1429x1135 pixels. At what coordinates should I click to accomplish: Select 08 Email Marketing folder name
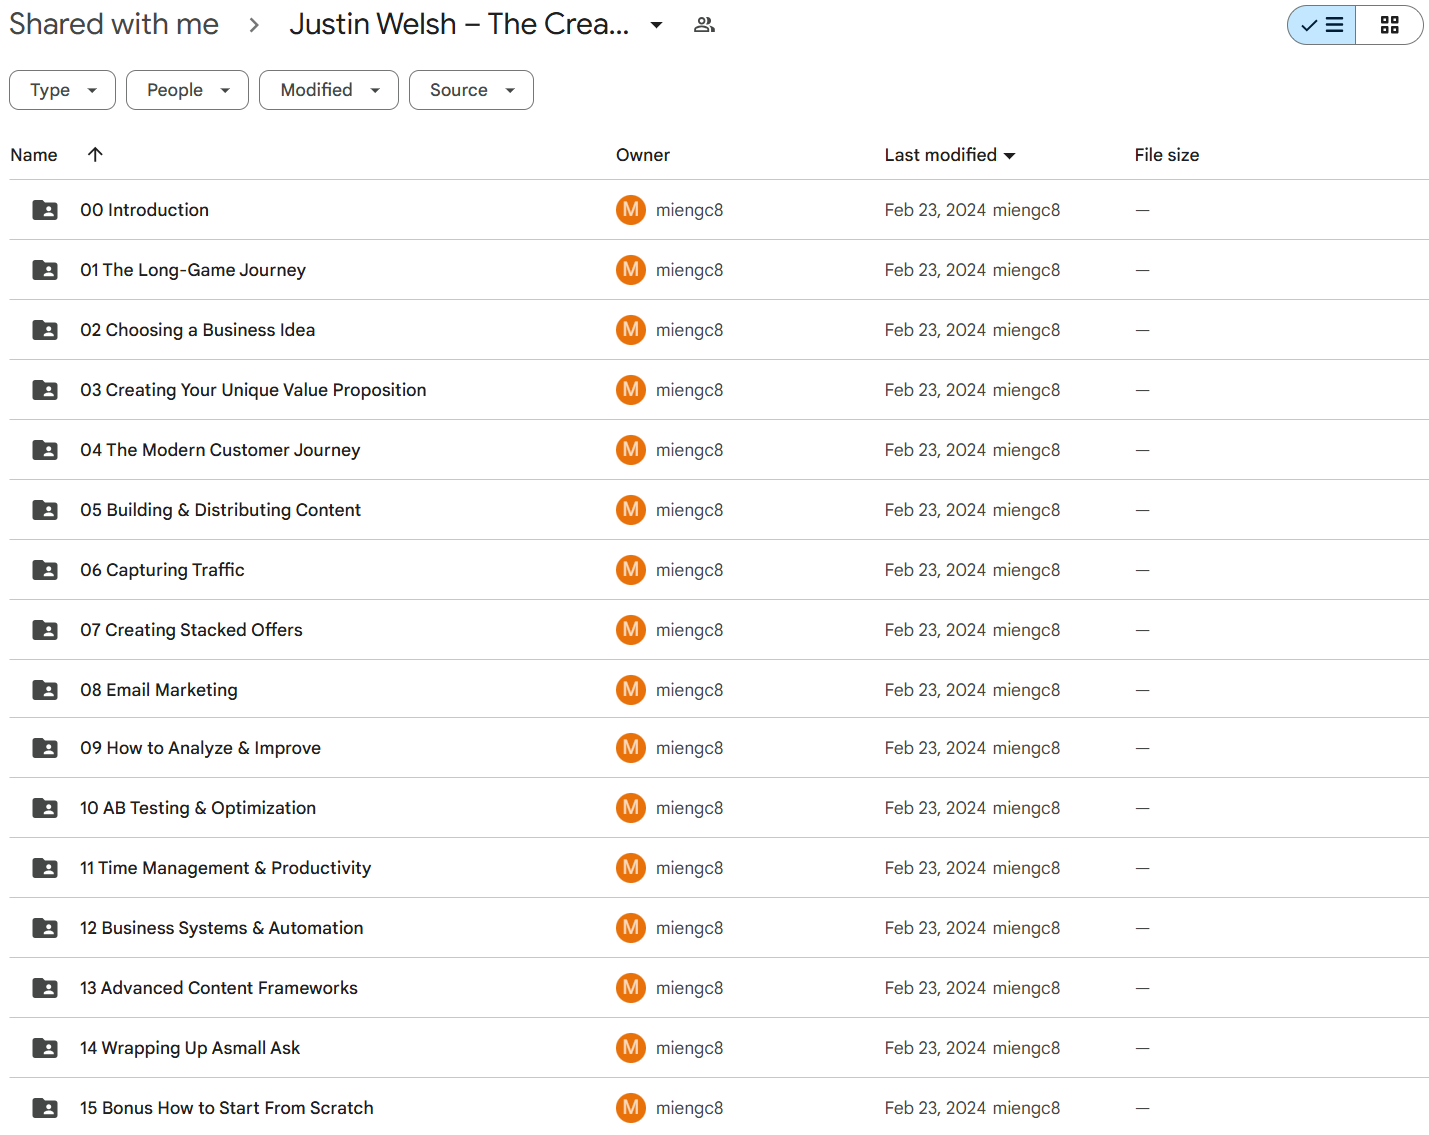pyautogui.click(x=159, y=690)
